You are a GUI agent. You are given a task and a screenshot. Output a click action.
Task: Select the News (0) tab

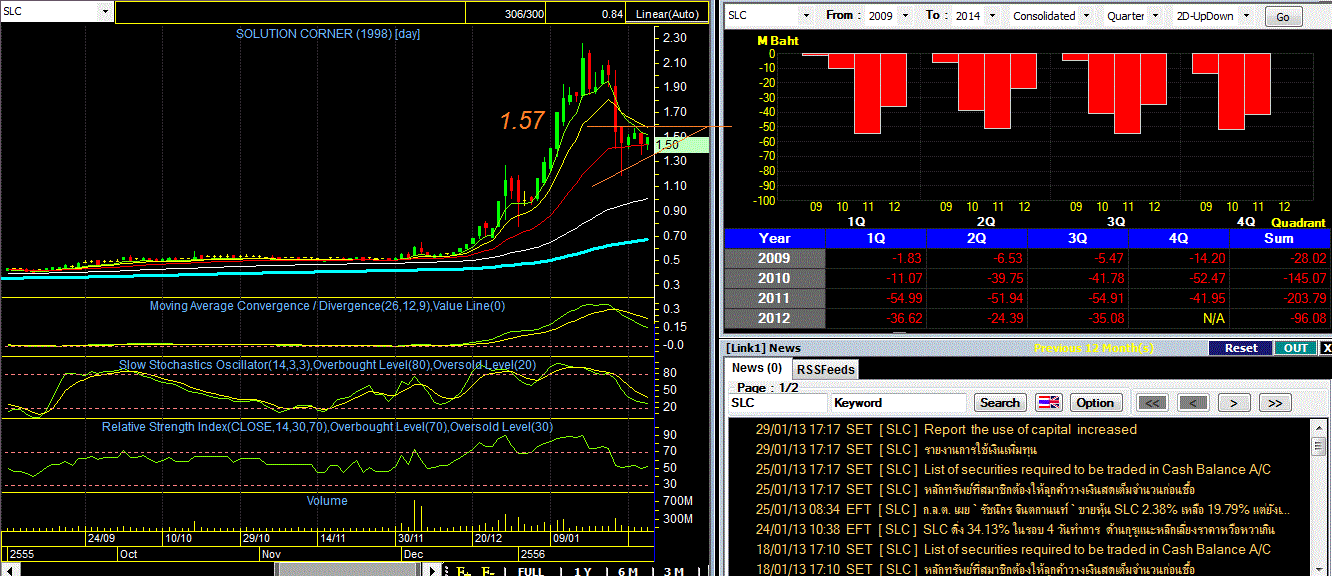point(757,368)
